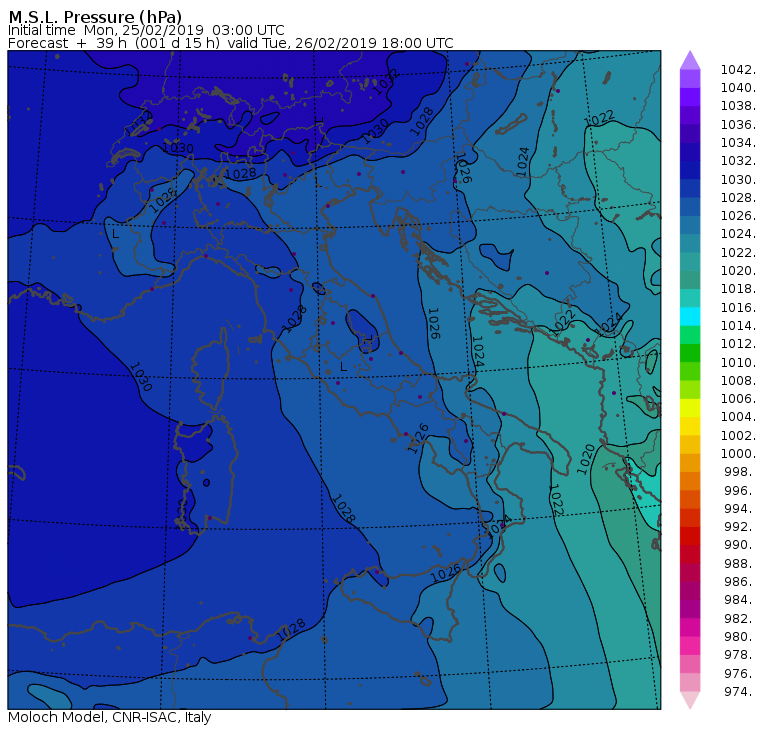Screen dimensions: 760x731
Task: Click the '1038.' legend label
Action: (x=738, y=106)
